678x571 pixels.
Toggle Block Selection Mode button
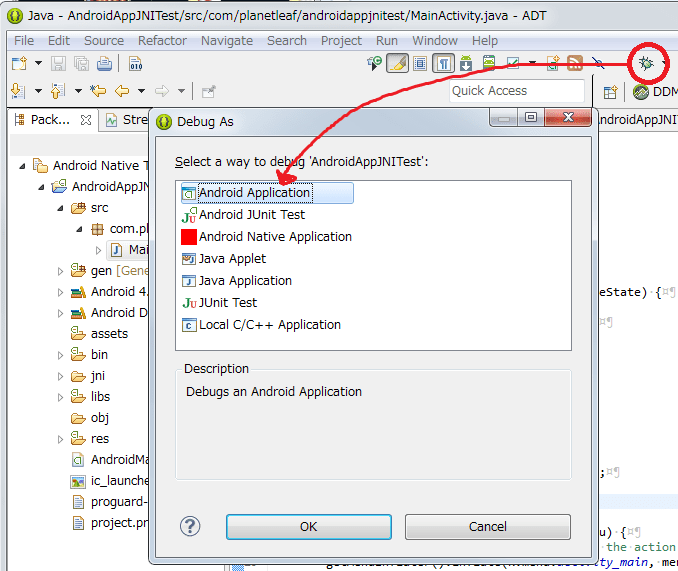click(420, 64)
